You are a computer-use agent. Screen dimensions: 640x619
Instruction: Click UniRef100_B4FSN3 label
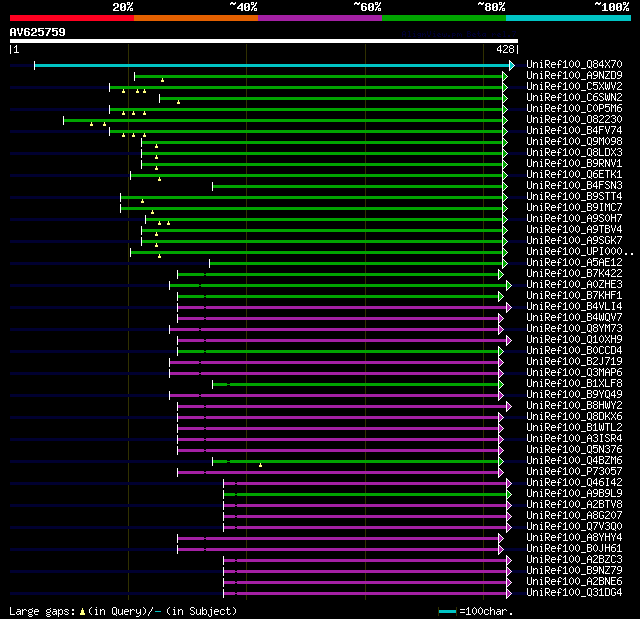pos(574,186)
